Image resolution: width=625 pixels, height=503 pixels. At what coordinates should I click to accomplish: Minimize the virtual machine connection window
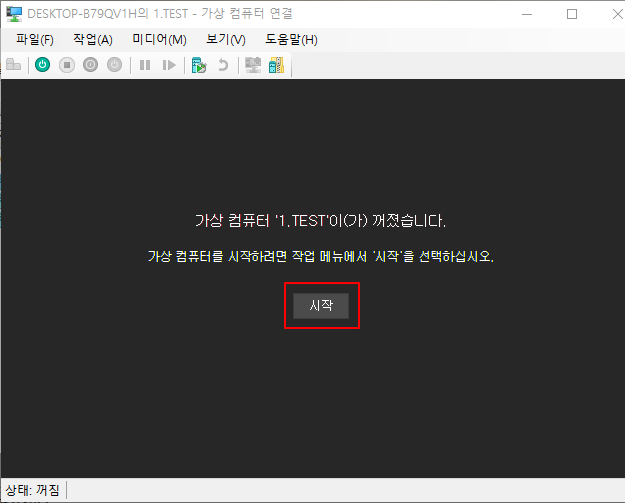[x=527, y=14]
